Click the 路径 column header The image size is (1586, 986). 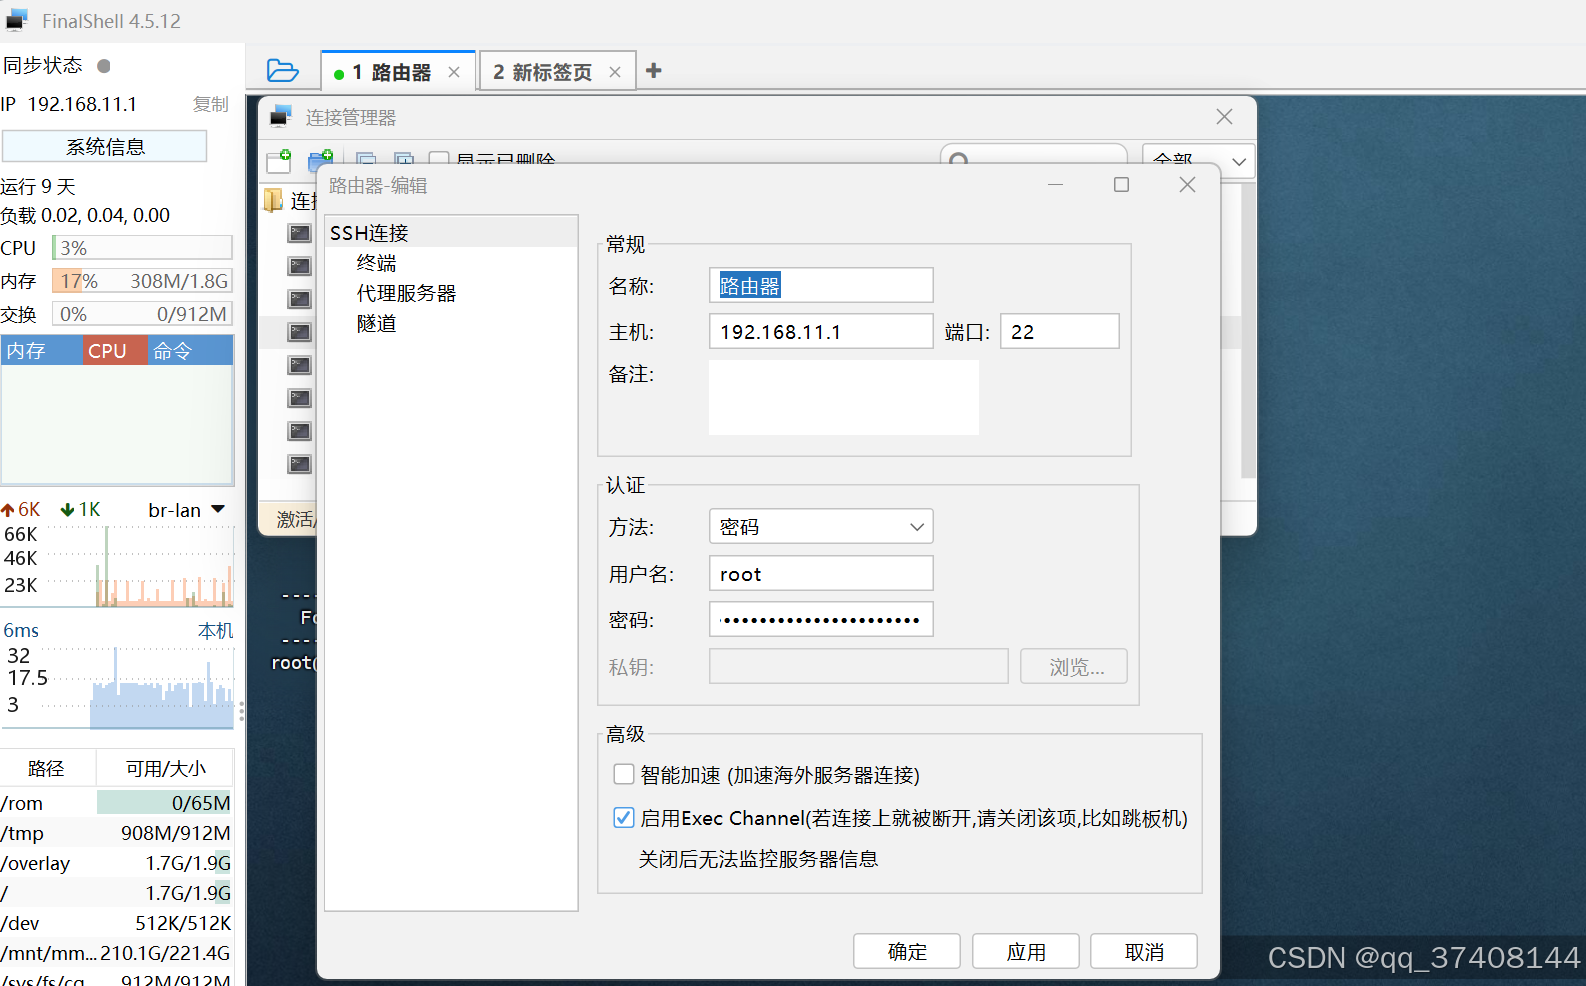pos(47,768)
